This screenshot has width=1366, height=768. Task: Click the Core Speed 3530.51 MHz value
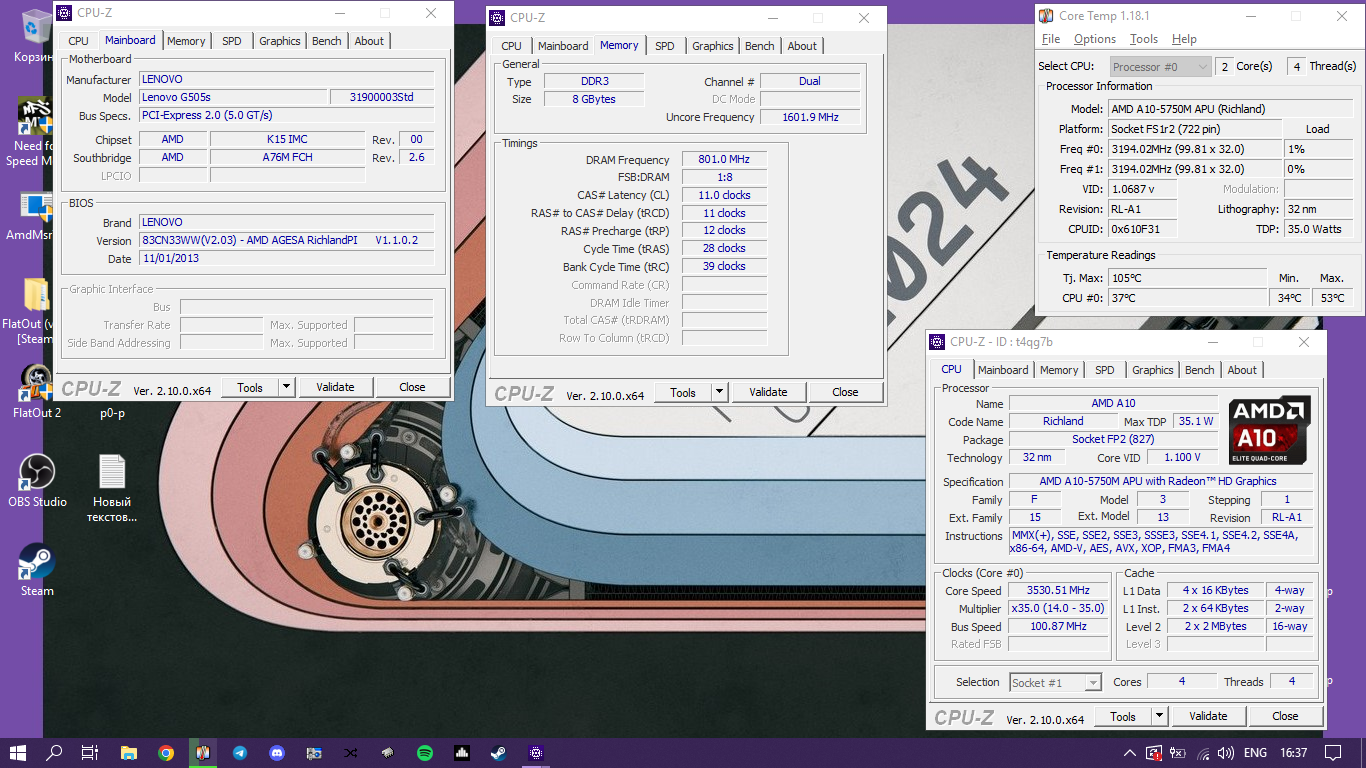coord(1058,590)
